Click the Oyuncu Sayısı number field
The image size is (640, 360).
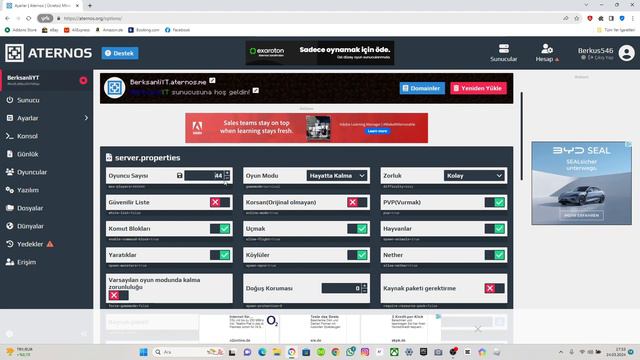204,176
